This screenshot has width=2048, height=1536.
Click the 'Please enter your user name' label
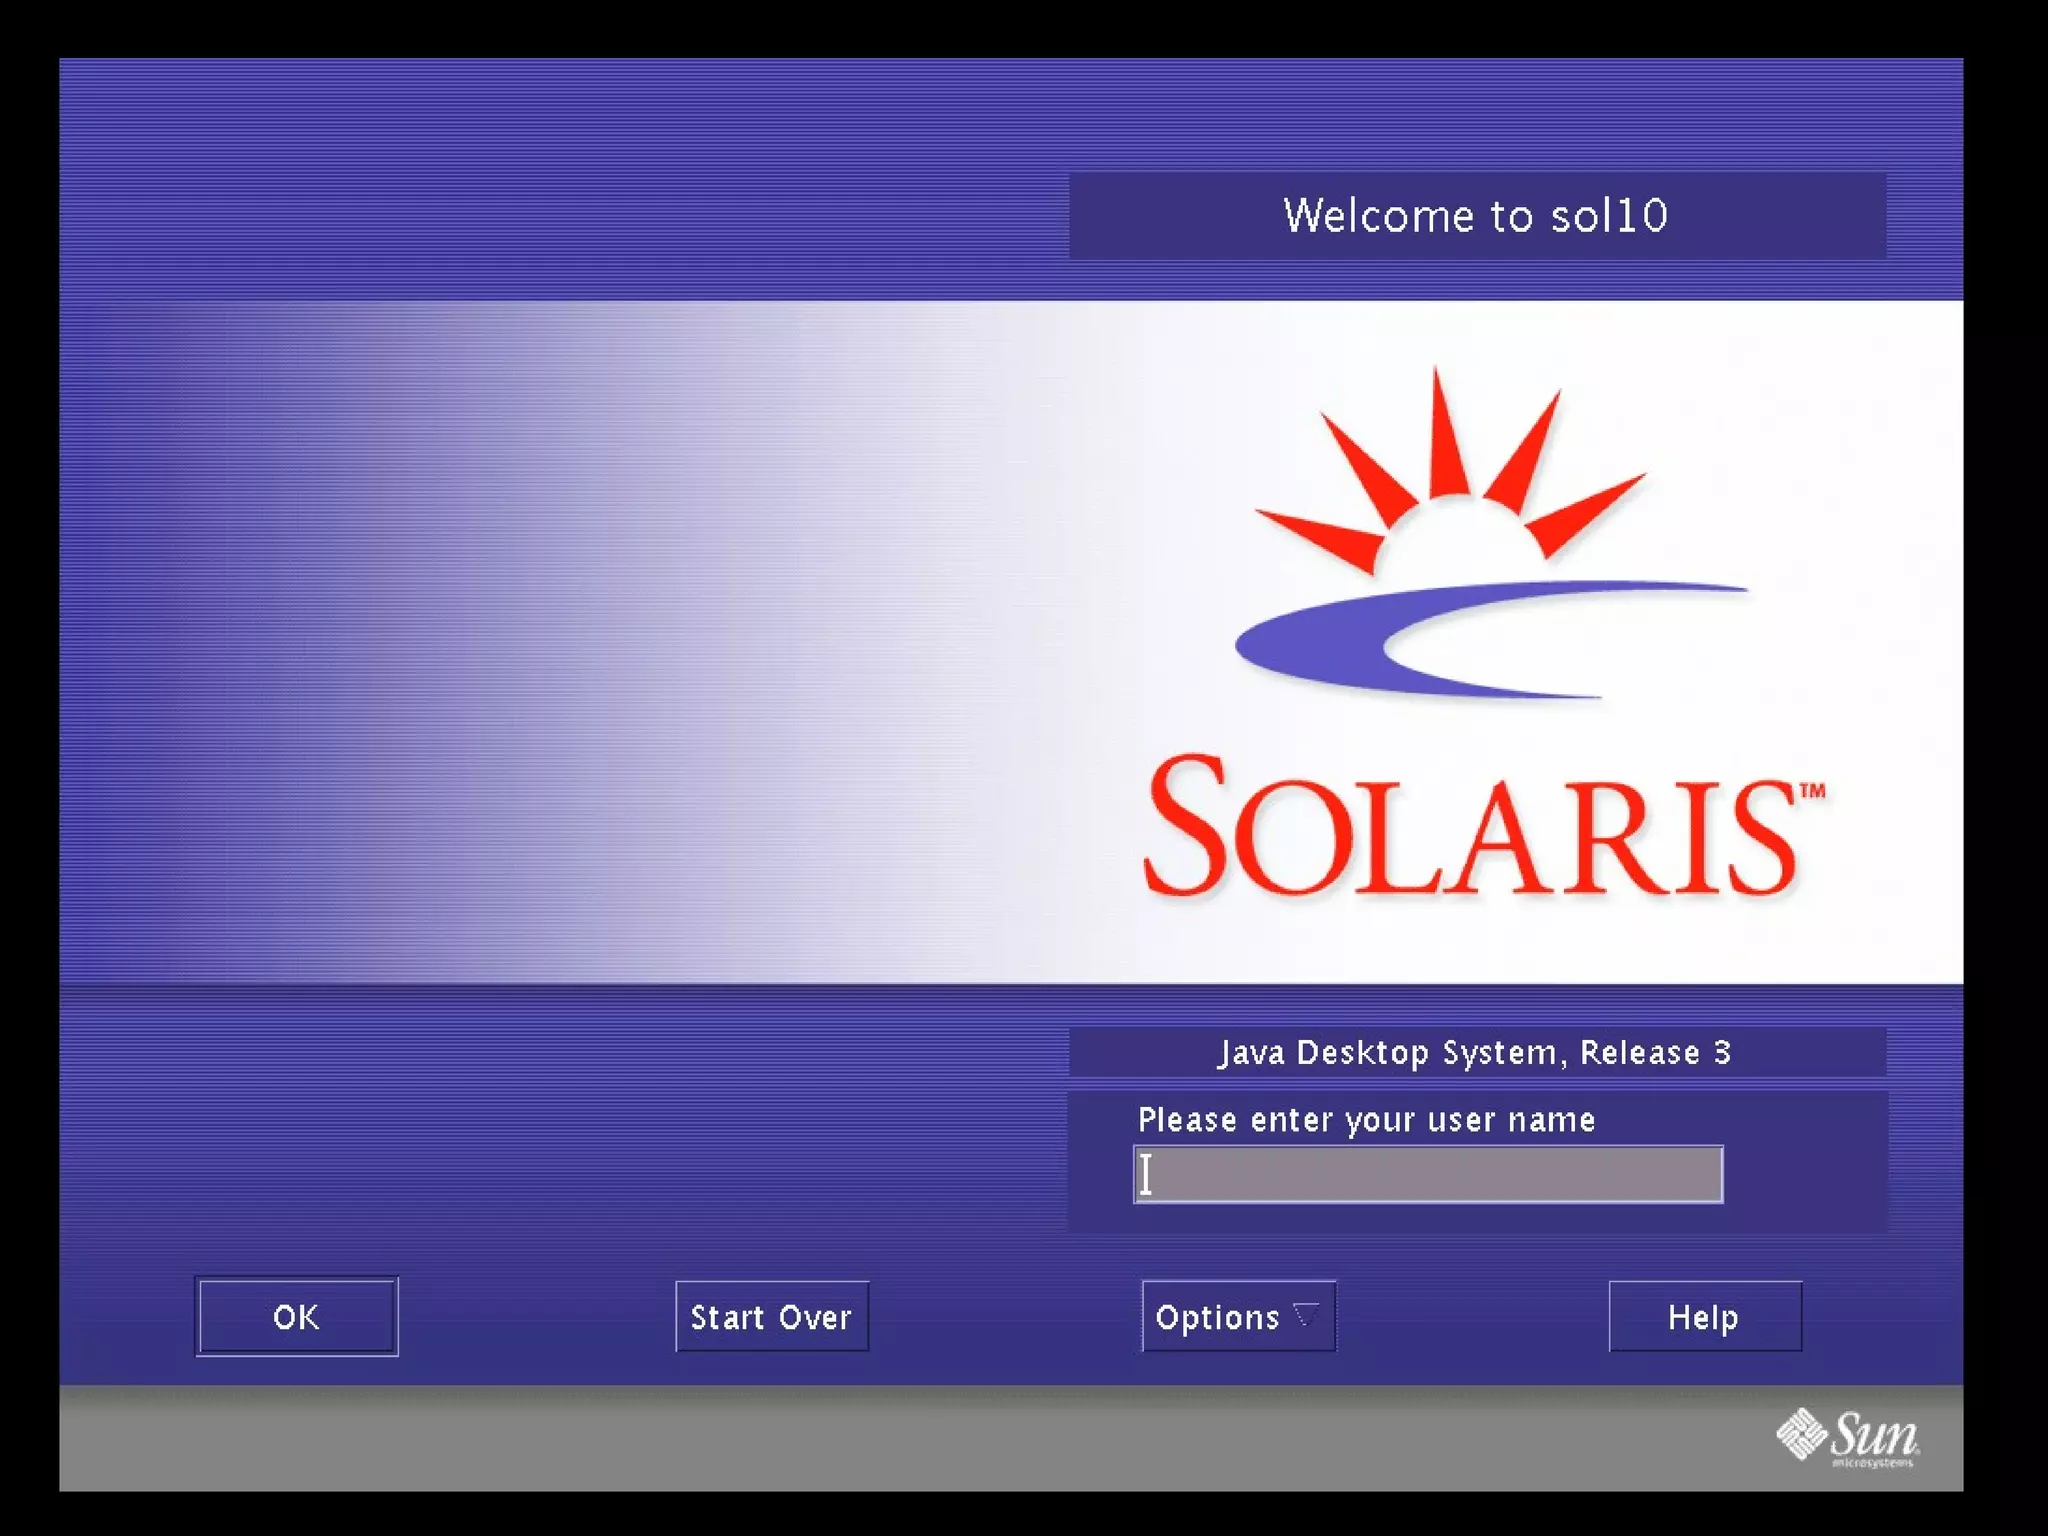click(x=1366, y=1120)
